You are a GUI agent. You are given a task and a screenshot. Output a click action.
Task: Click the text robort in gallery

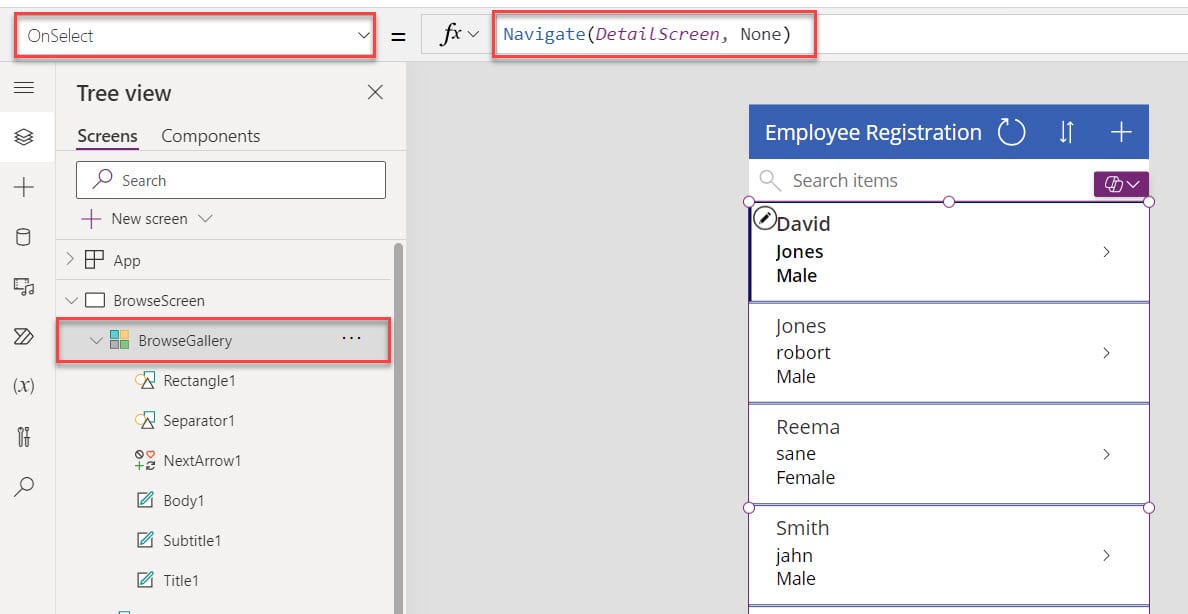point(803,352)
